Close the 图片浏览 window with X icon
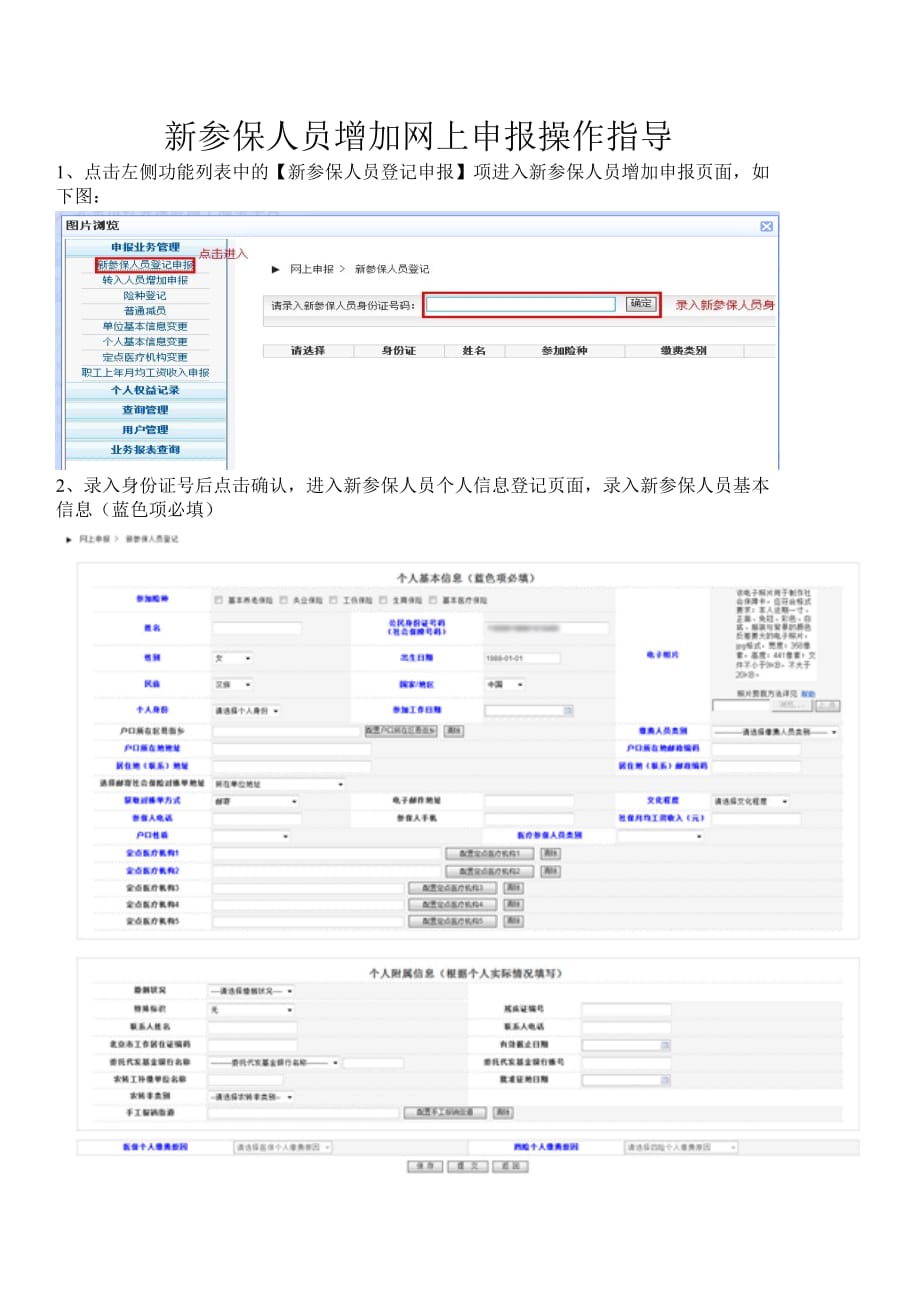Screen dimensions: 920x1302 (x=766, y=226)
